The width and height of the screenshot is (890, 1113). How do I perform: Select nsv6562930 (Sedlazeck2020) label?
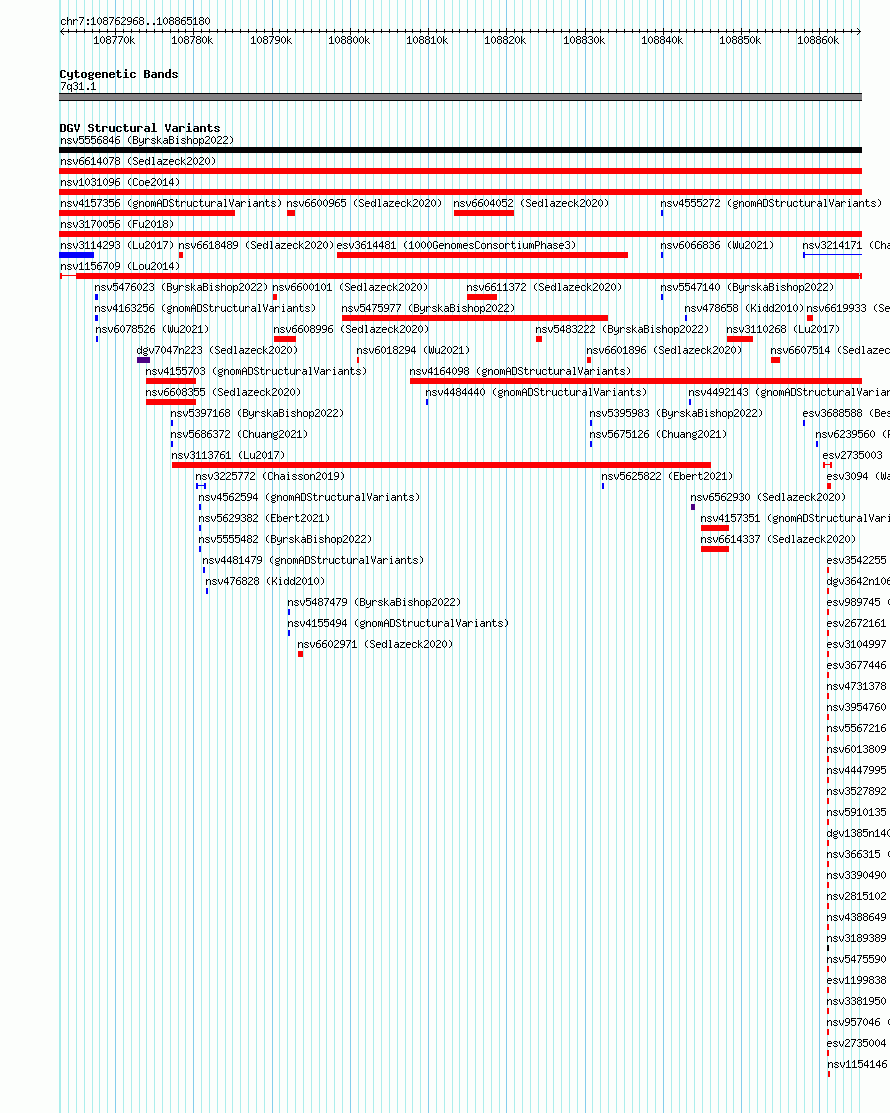pyautogui.click(x=768, y=498)
